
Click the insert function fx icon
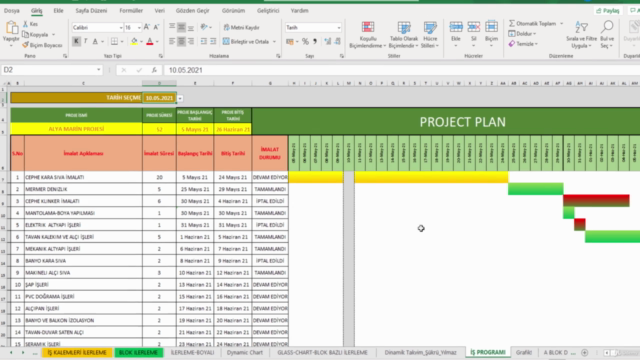pos(154,70)
